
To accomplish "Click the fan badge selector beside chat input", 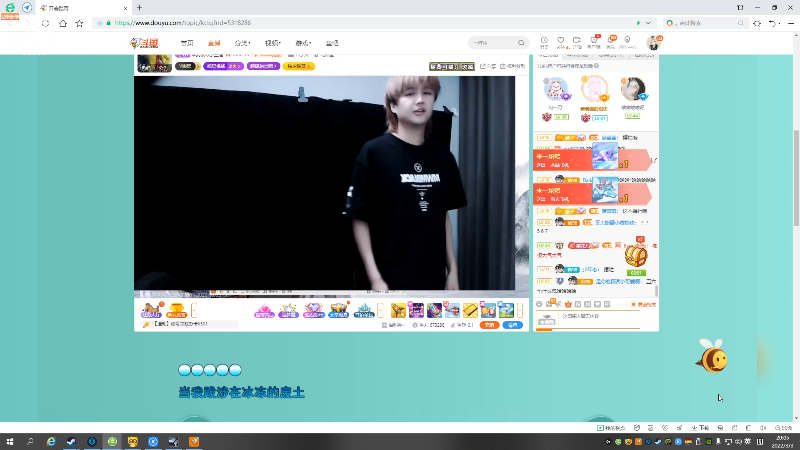I will click(546, 320).
